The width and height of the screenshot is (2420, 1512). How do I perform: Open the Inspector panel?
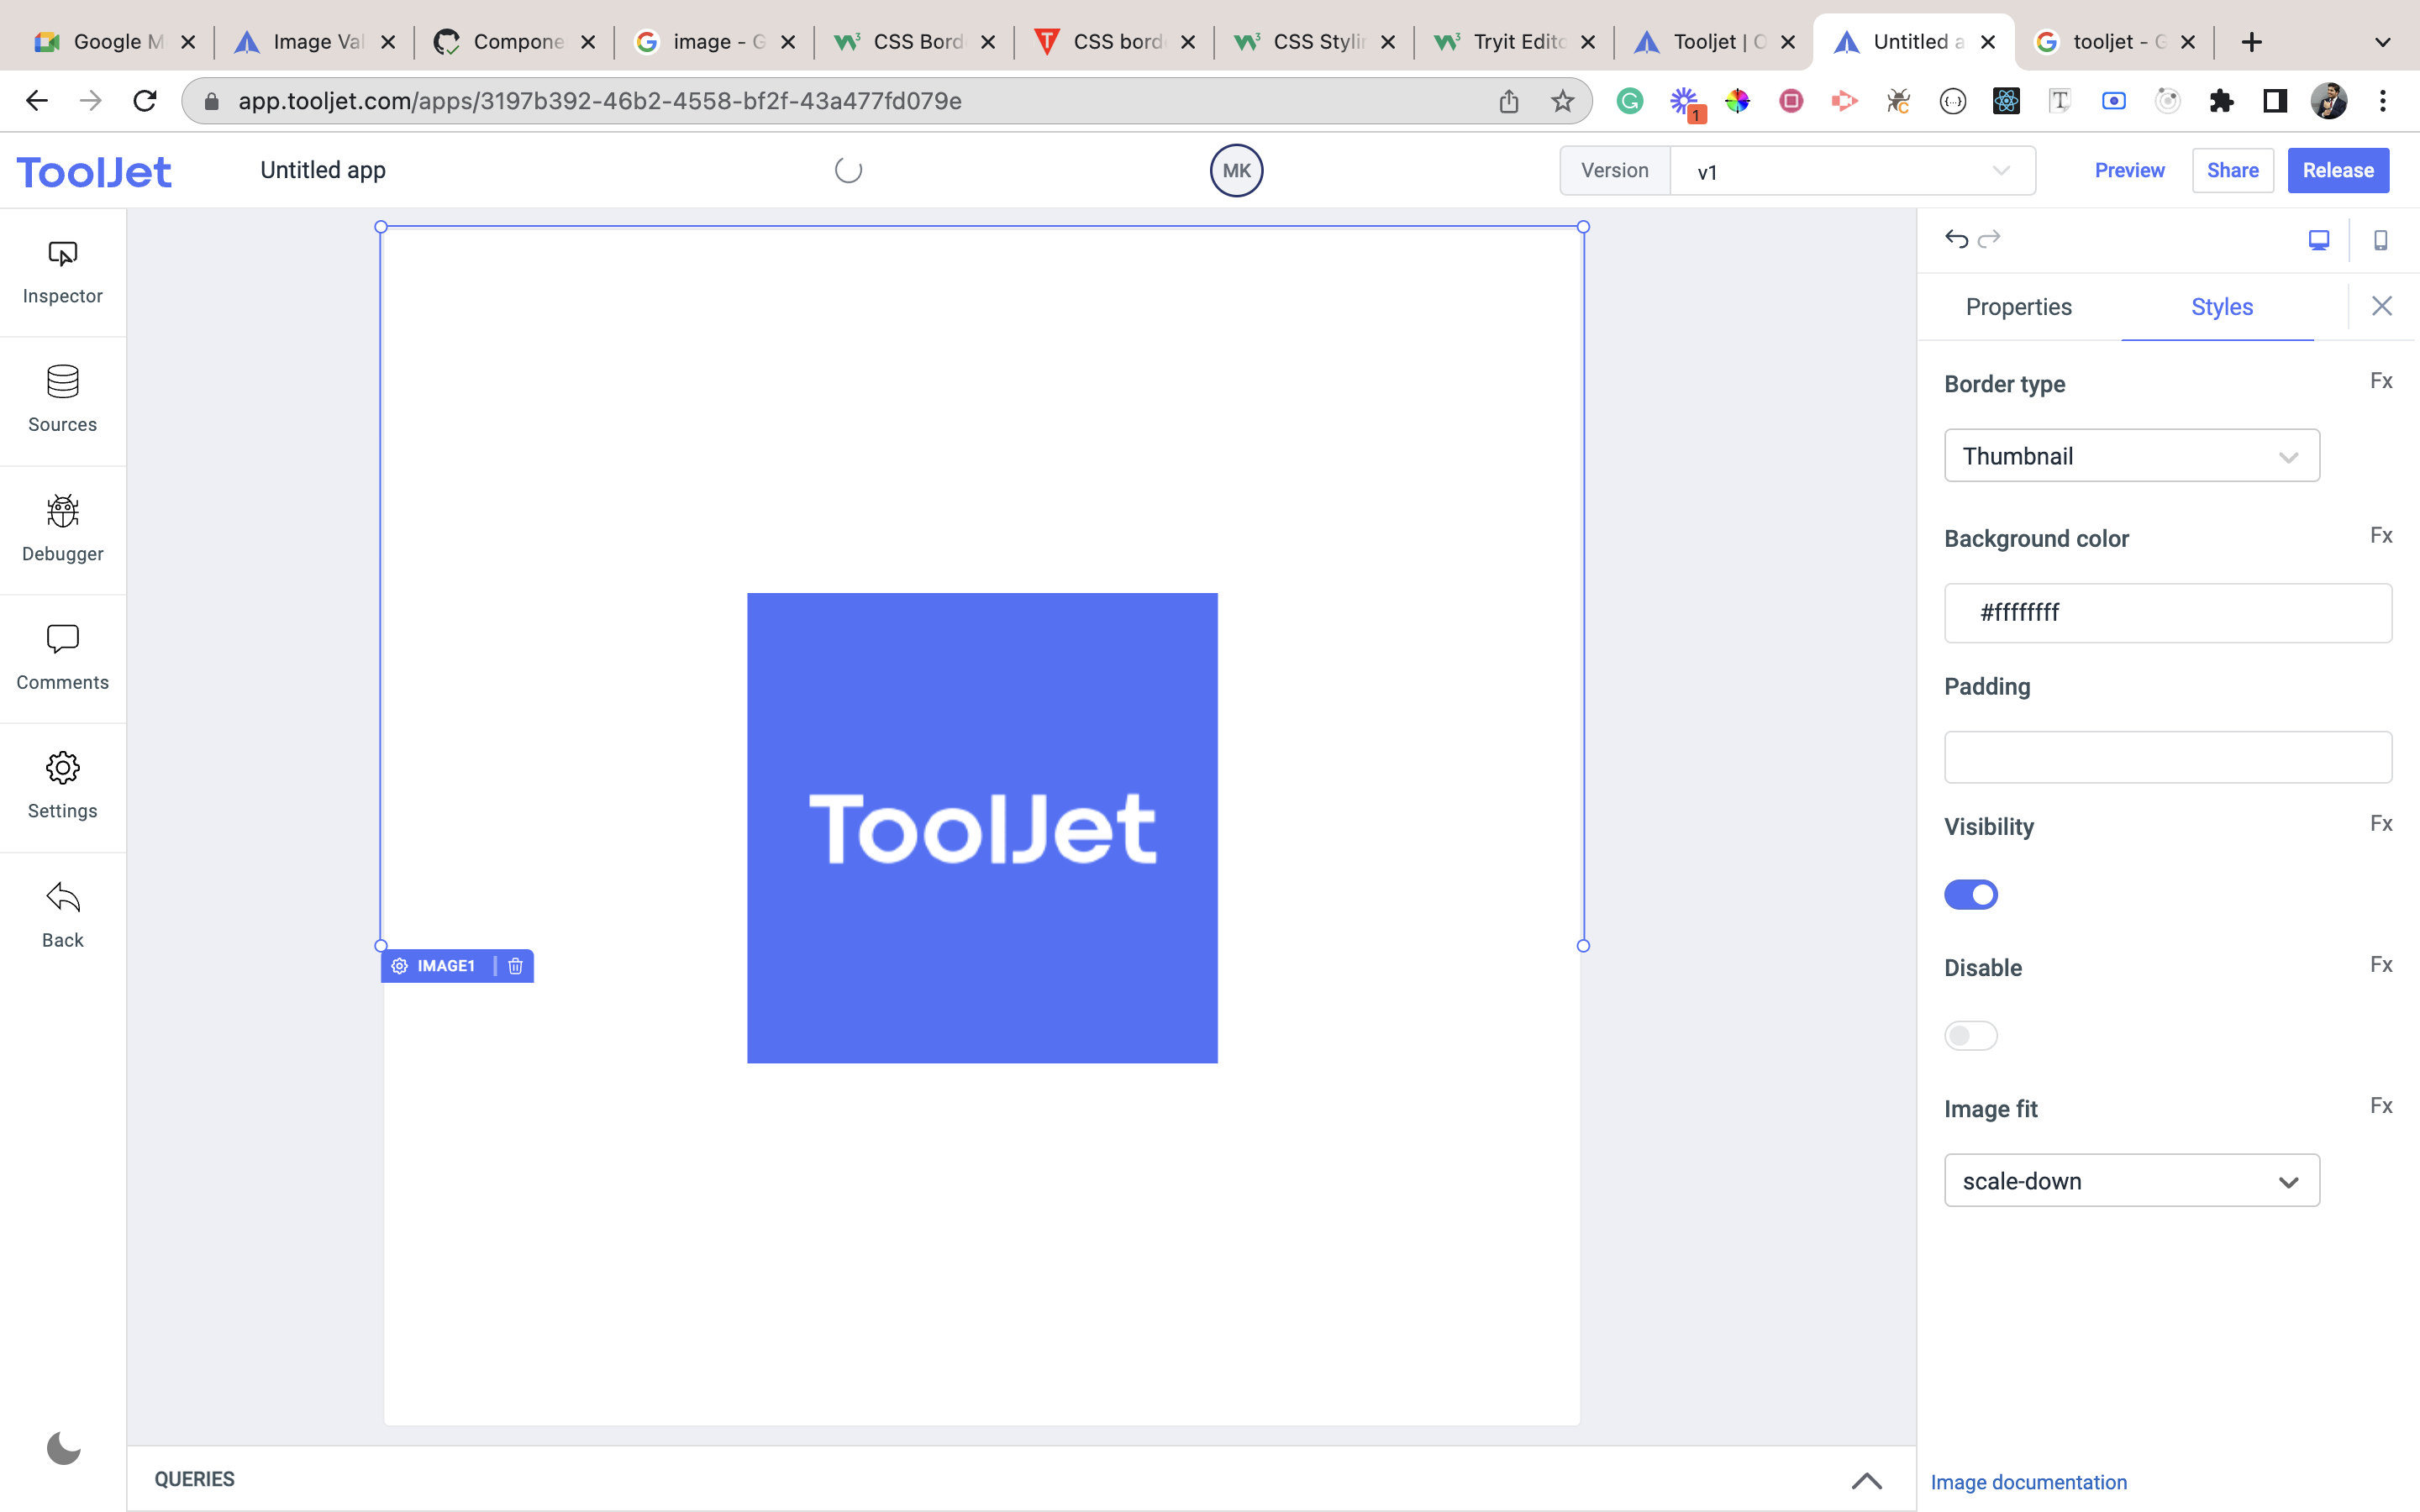62,272
